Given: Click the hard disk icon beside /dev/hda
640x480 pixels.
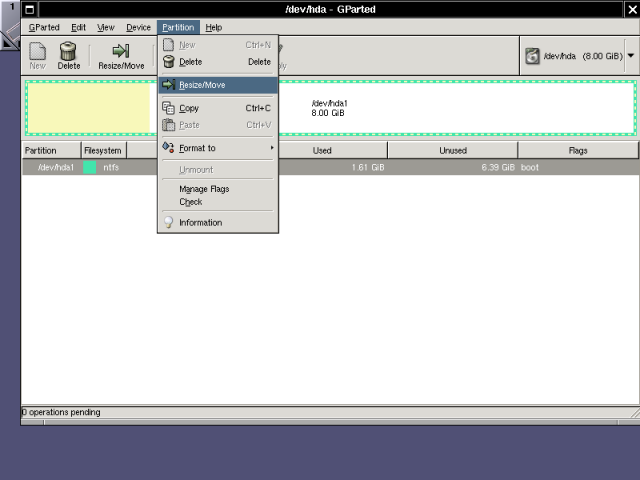Looking at the screenshot, I should click(x=532, y=56).
